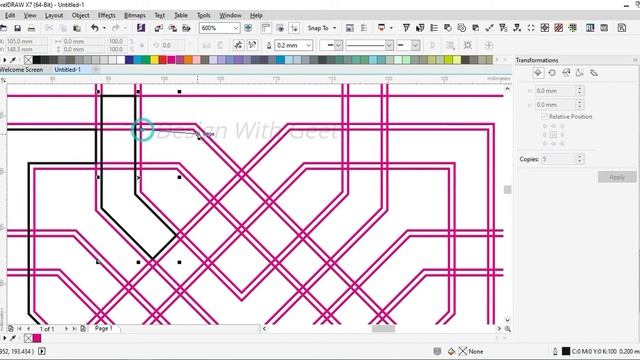Select the Position tab in Transformations
Viewport: 640px width, 360px height.
pos(538,73)
